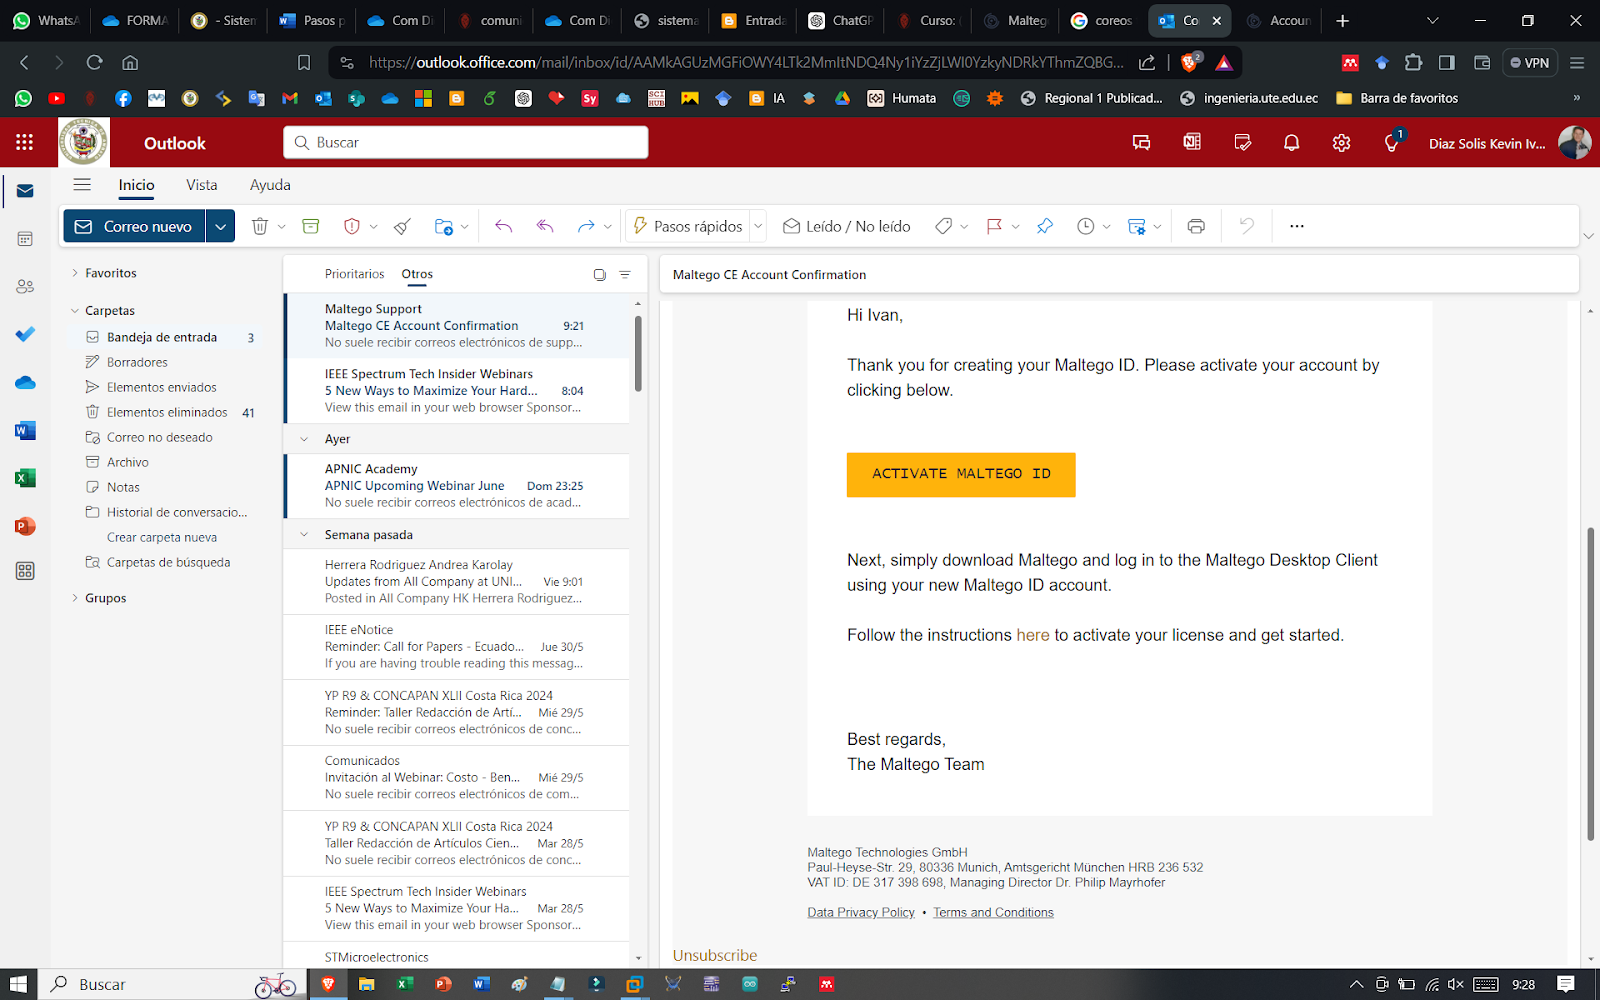
Task: Switch to the Ayuda ribbon tab
Action: tap(270, 185)
